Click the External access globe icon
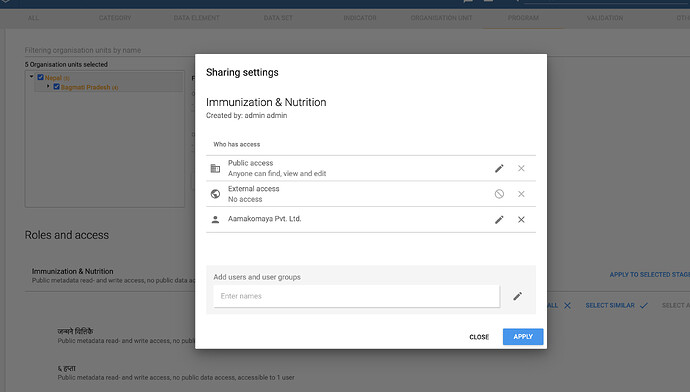 tap(215, 194)
